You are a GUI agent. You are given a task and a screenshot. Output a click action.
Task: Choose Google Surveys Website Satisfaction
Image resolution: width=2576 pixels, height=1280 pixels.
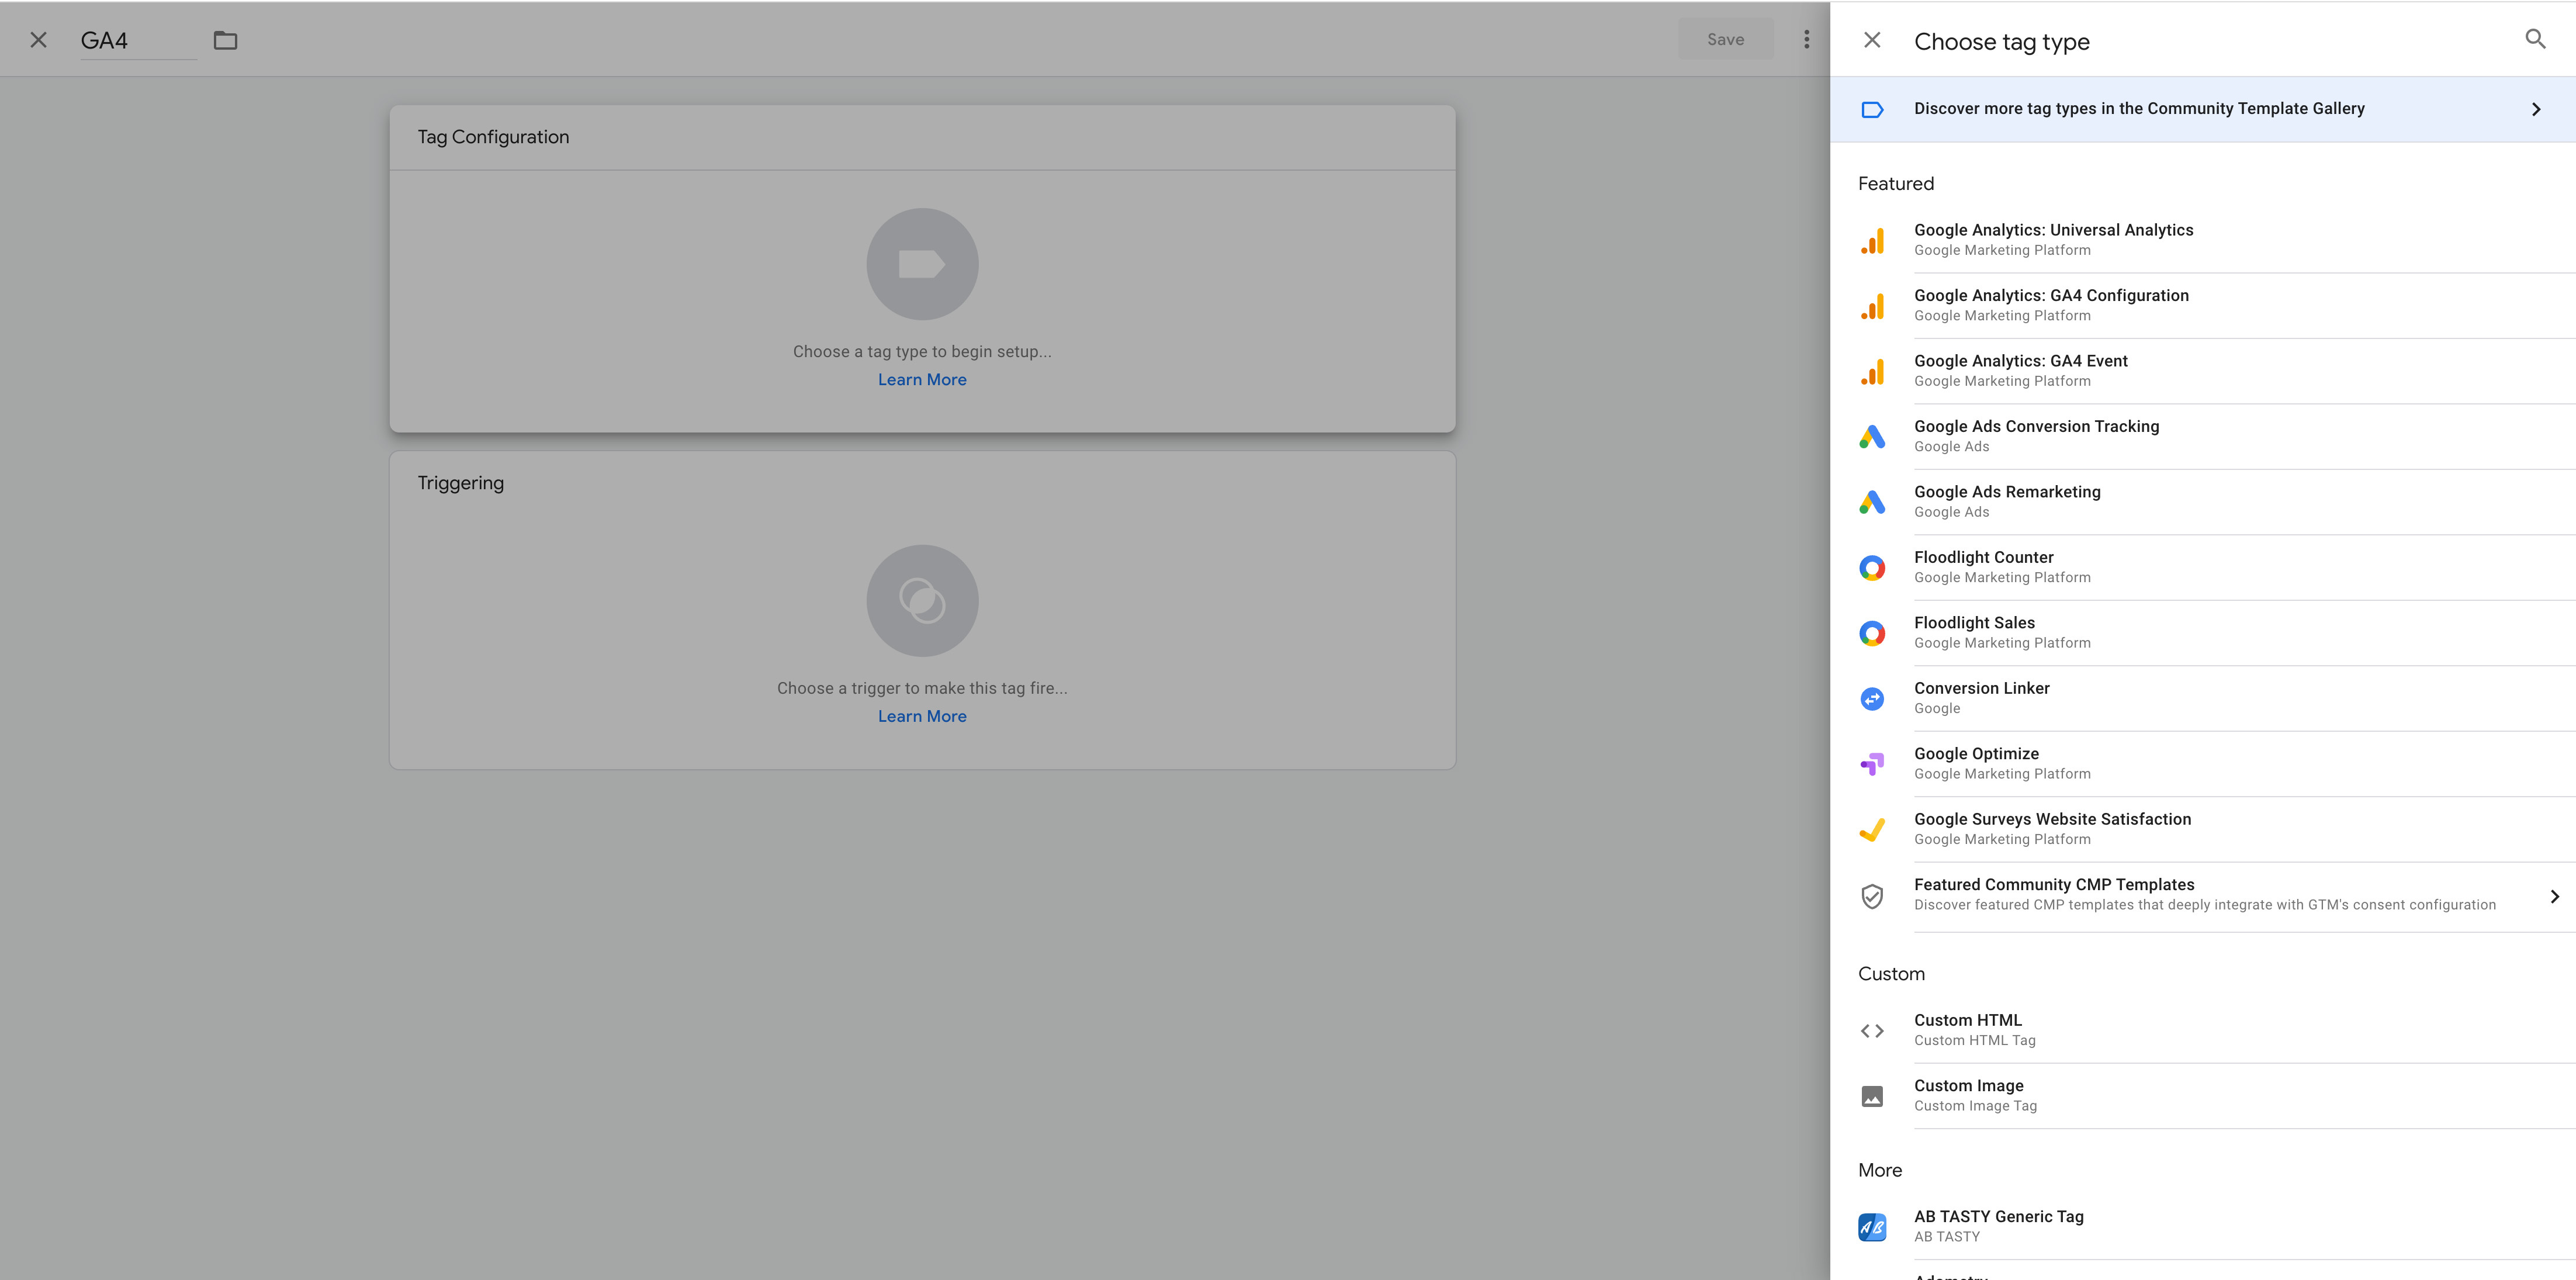pyautogui.click(x=2203, y=830)
